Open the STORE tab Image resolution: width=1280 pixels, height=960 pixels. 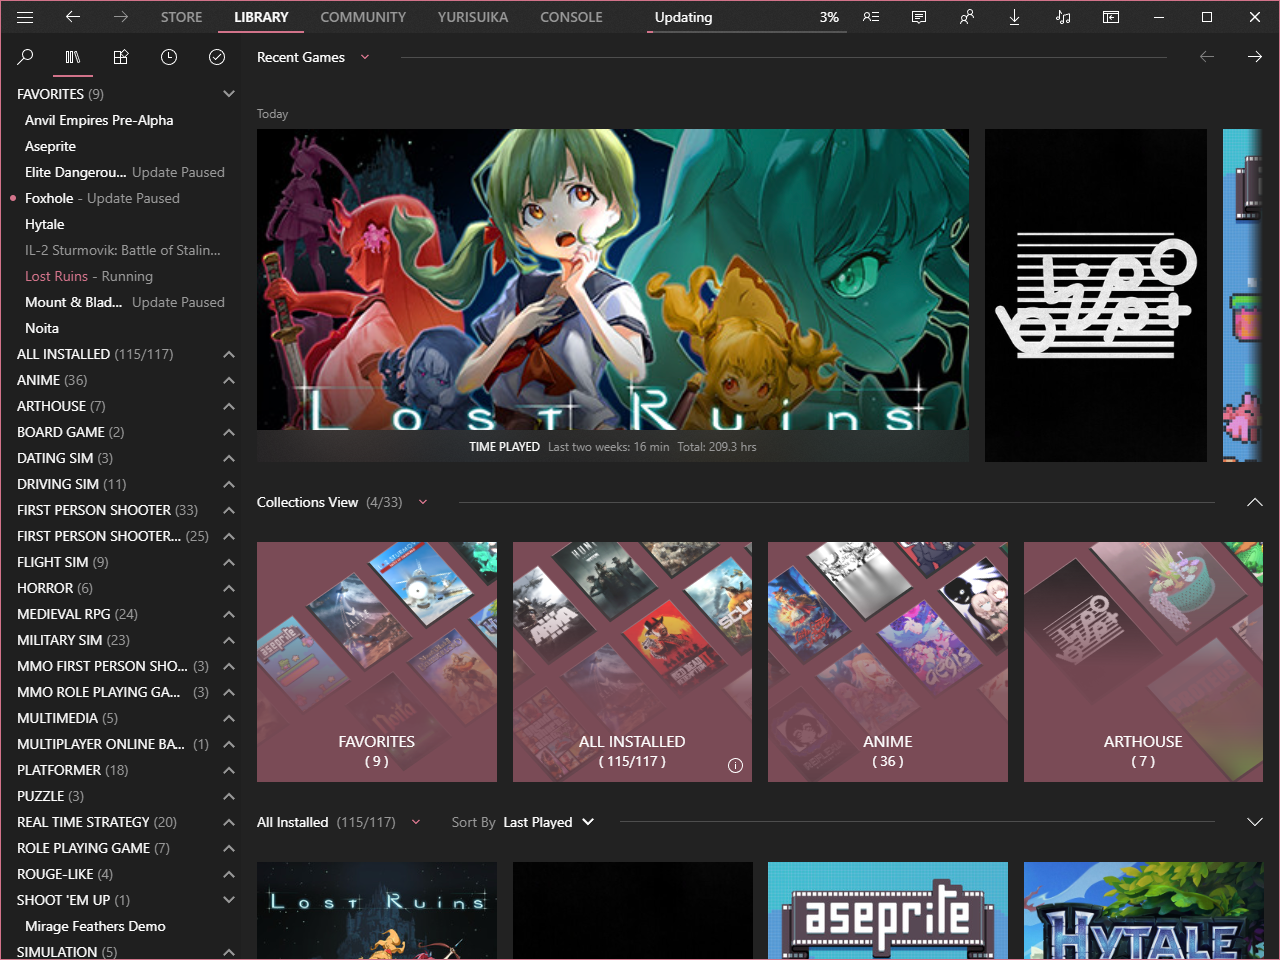click(x=181, y=17)
